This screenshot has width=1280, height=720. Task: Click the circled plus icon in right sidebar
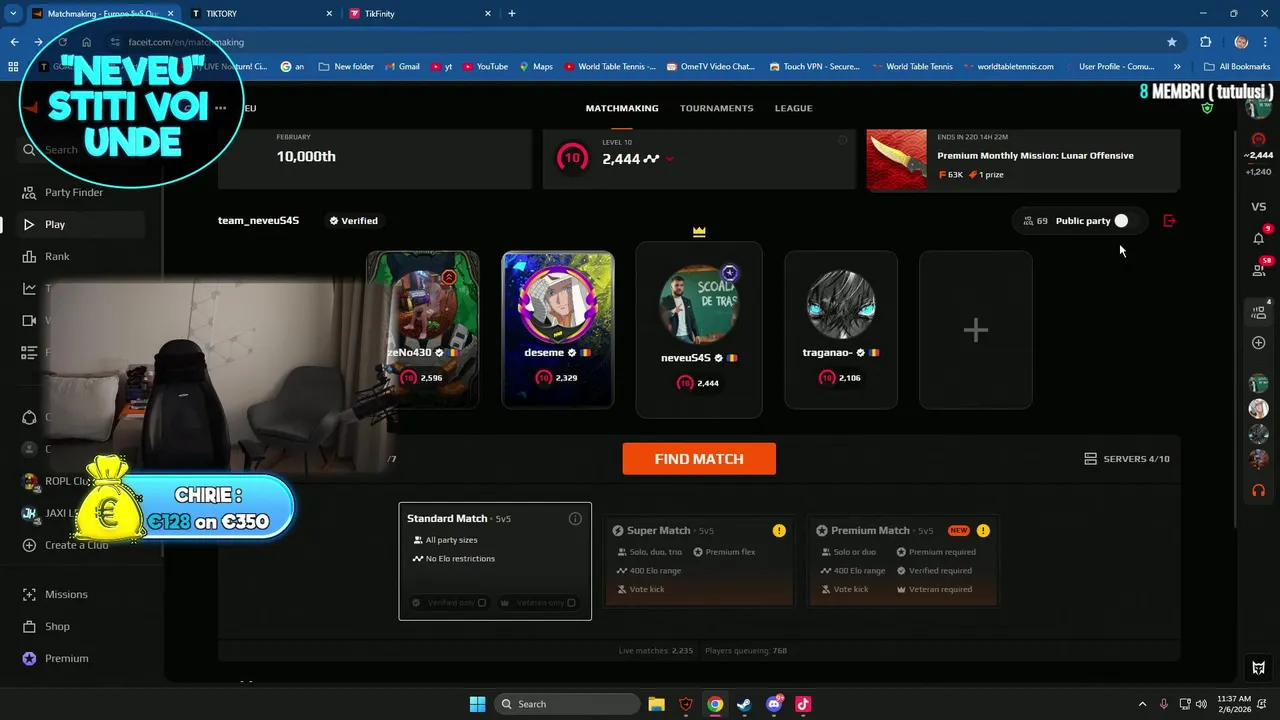1259,343
